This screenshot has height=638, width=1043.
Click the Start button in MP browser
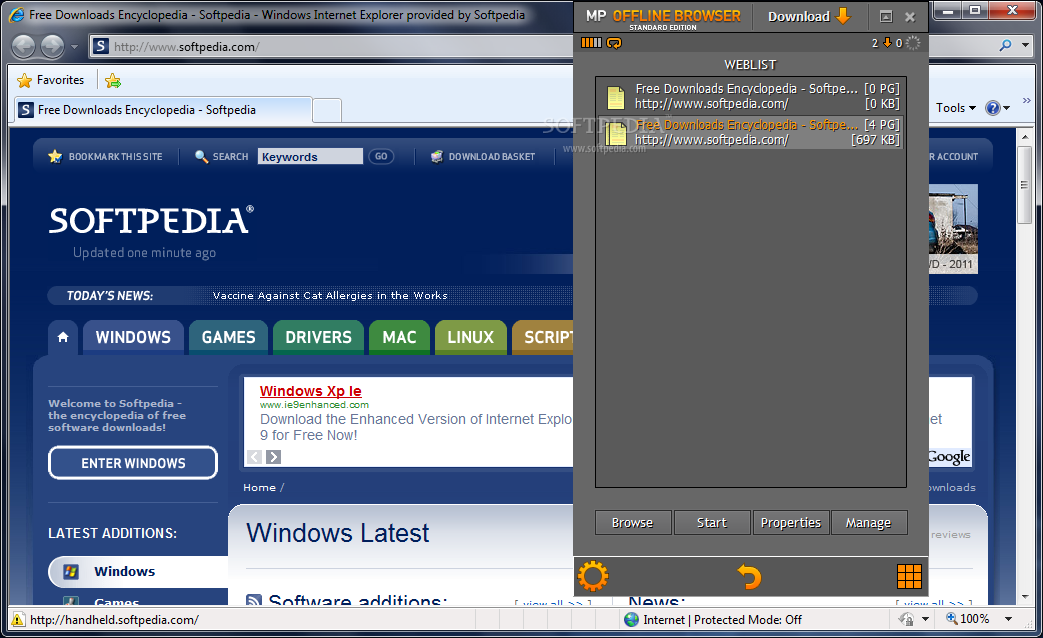pos(712,522)
